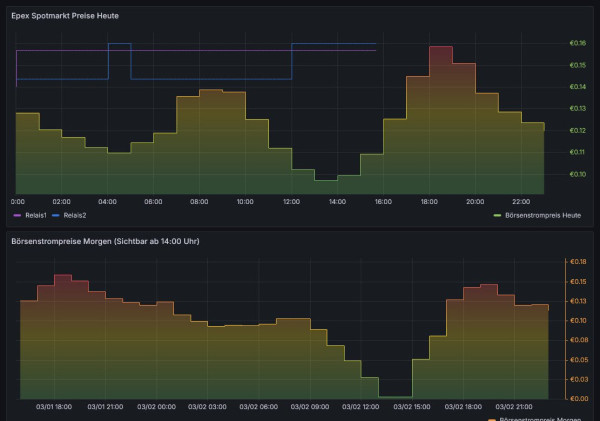Click the €0.10 y-axis label in top chart
600x421 pixels.
(577, 174)
